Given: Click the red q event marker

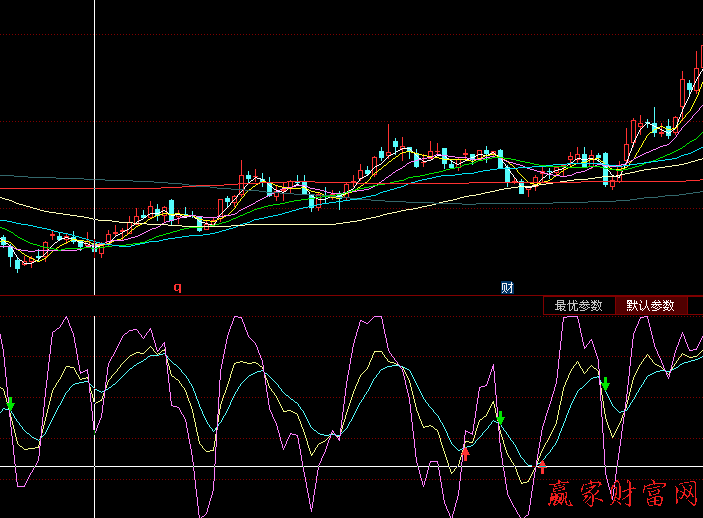Looking at the screenshot, I should click(178, 287).
